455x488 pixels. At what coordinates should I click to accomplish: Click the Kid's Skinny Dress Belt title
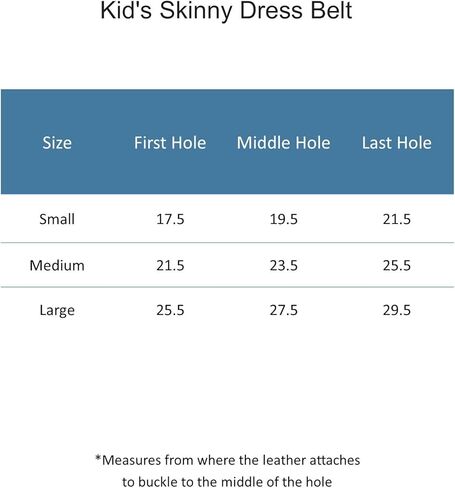pos(226,11)
